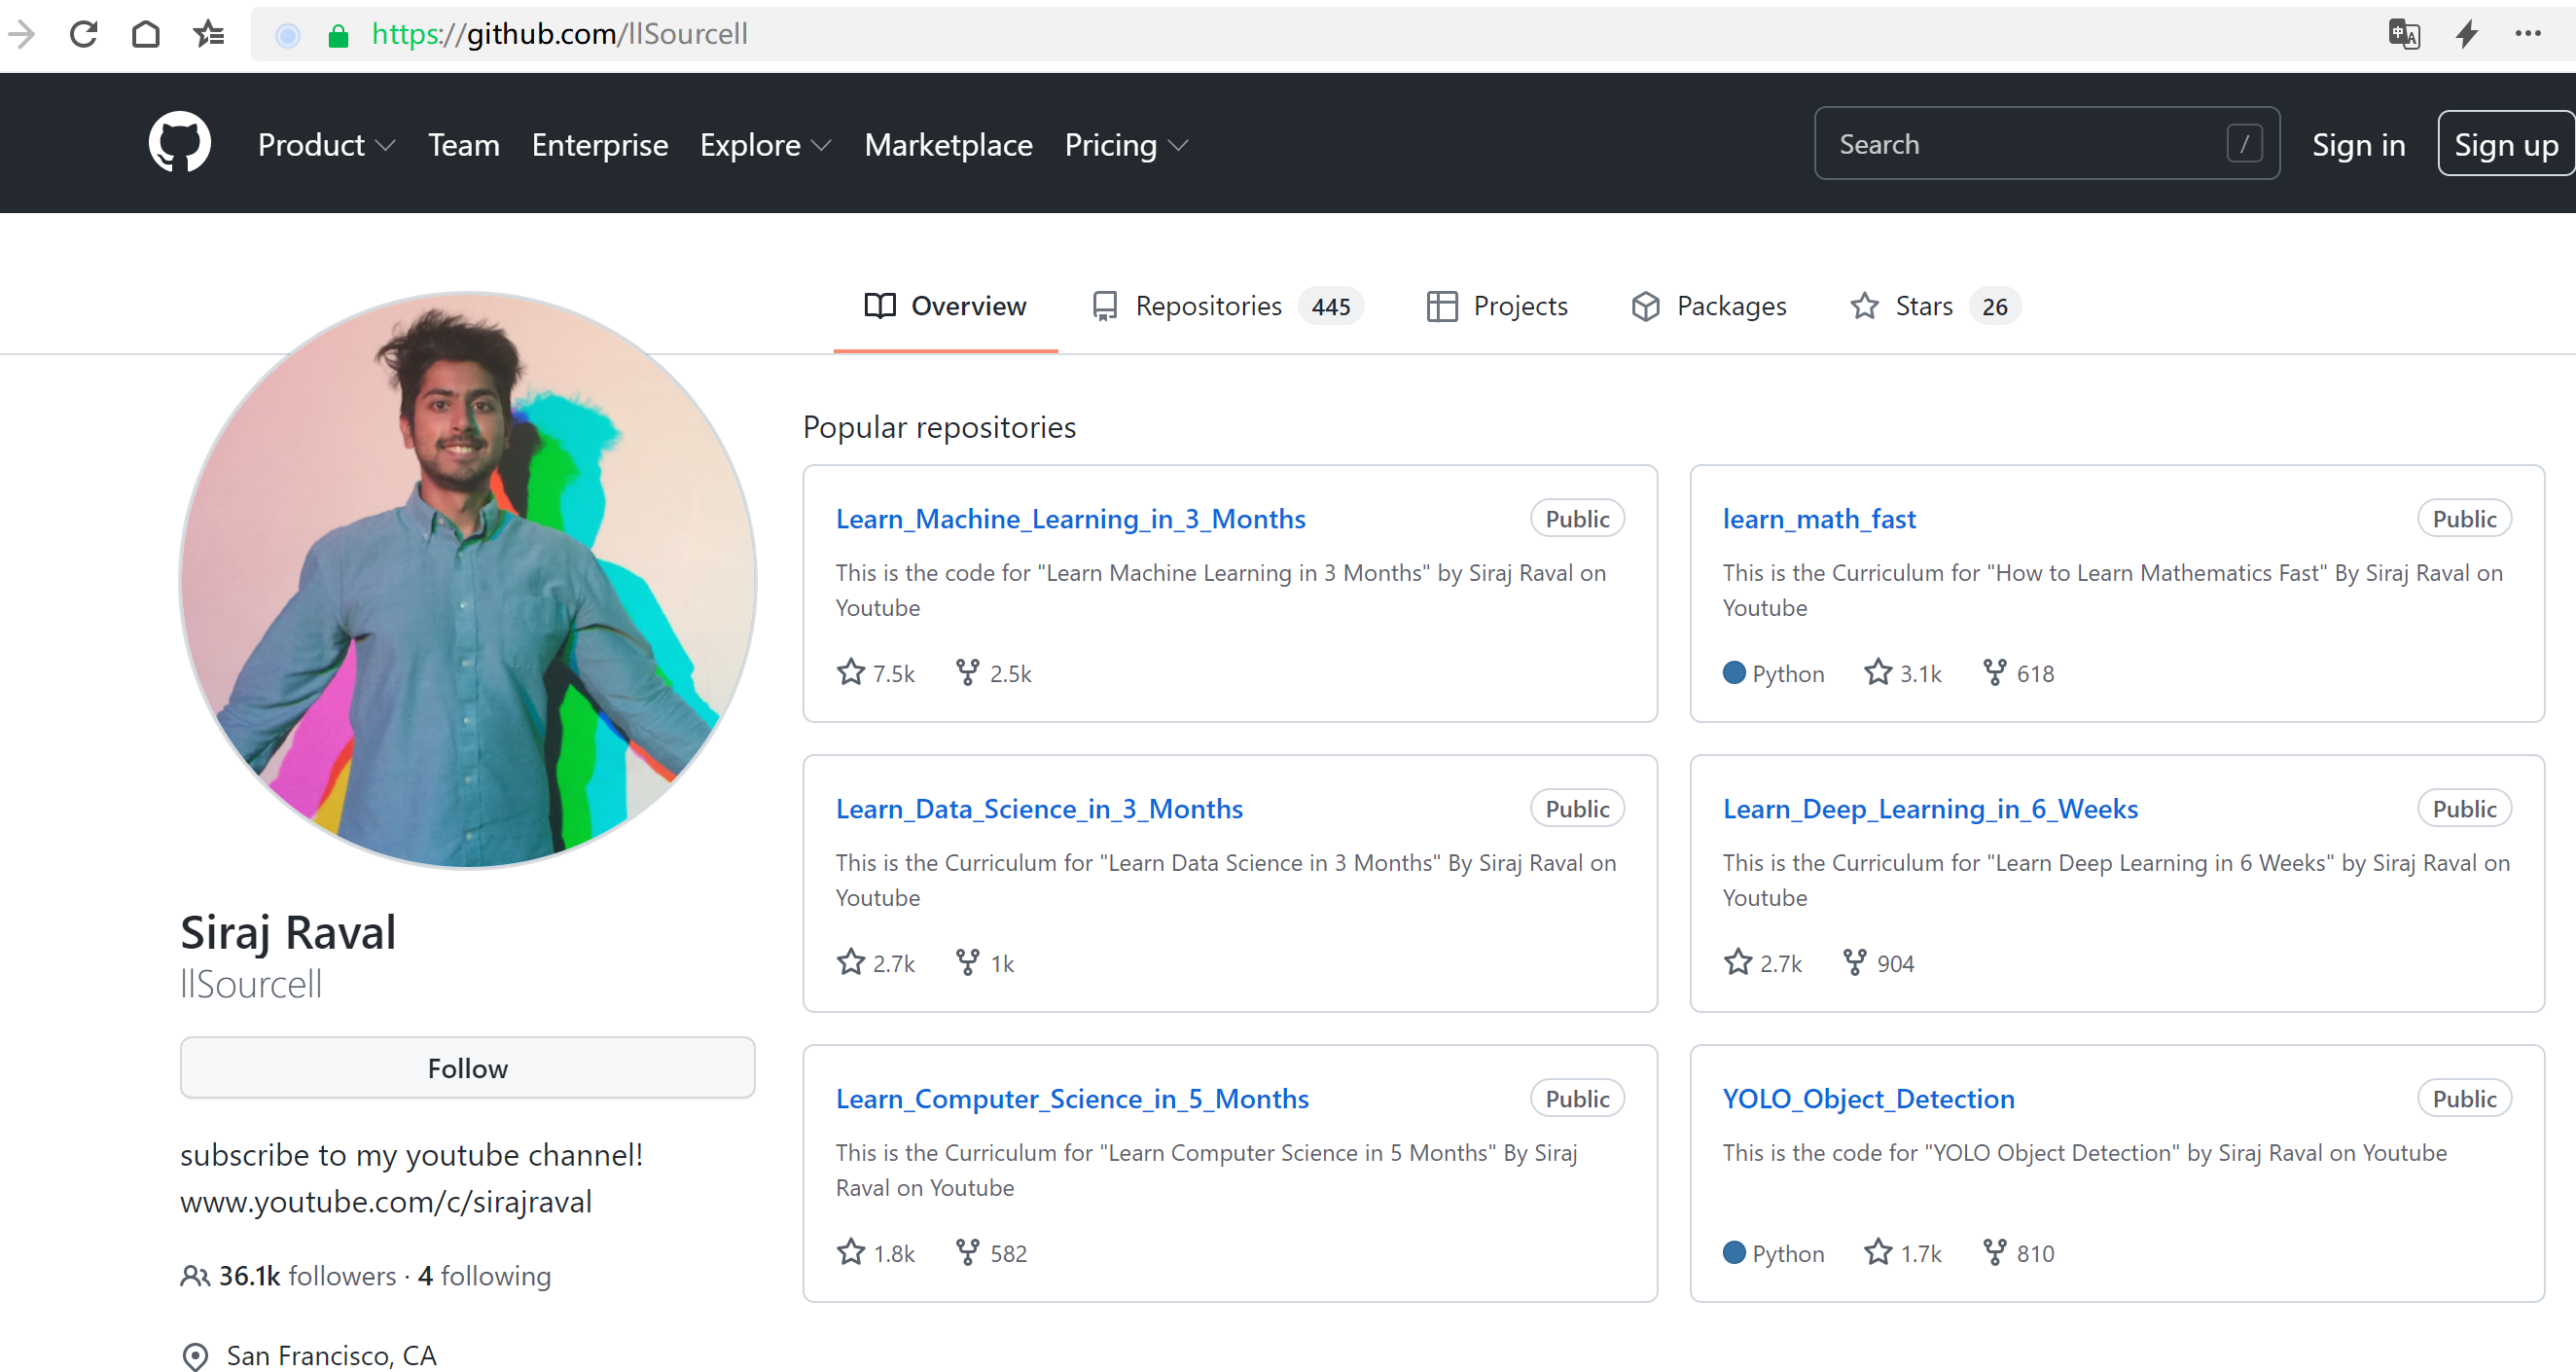The image size is (2576, 1372).
Task: Click fork count 618 on learn_math_fast
Action: pyautogui.click(x=2019, y=673)
